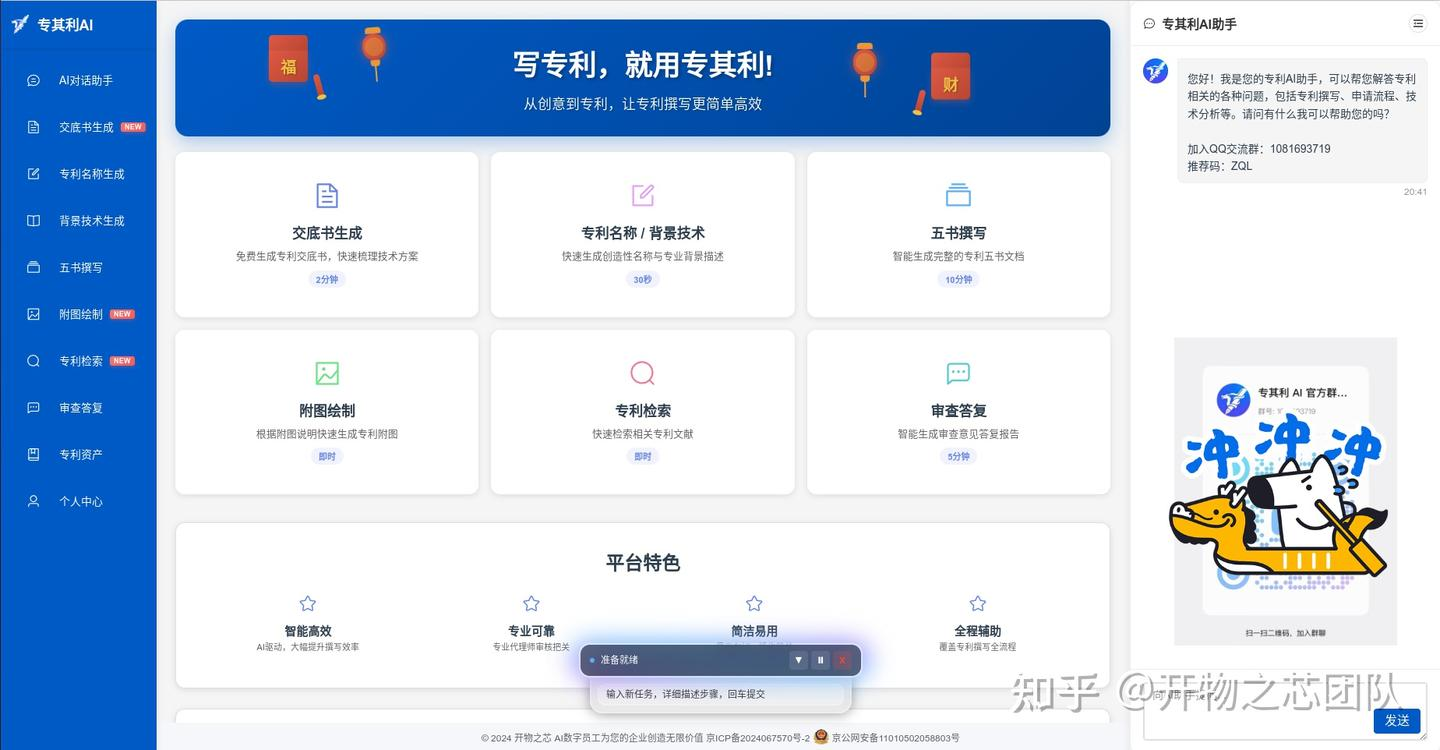This screenshot has width=1440, height=750.
Task: Click the police badge icon in footer
Action: 821,737
